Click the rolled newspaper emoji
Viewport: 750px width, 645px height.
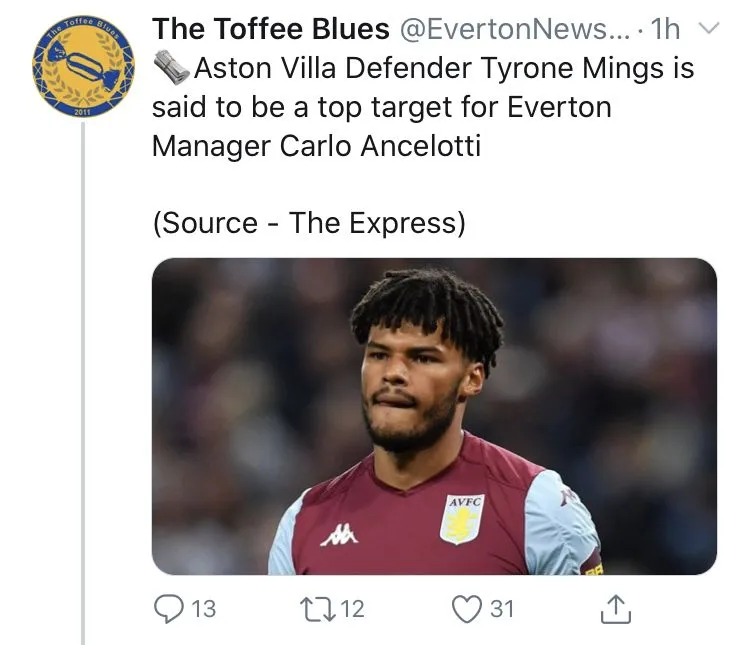171,69
